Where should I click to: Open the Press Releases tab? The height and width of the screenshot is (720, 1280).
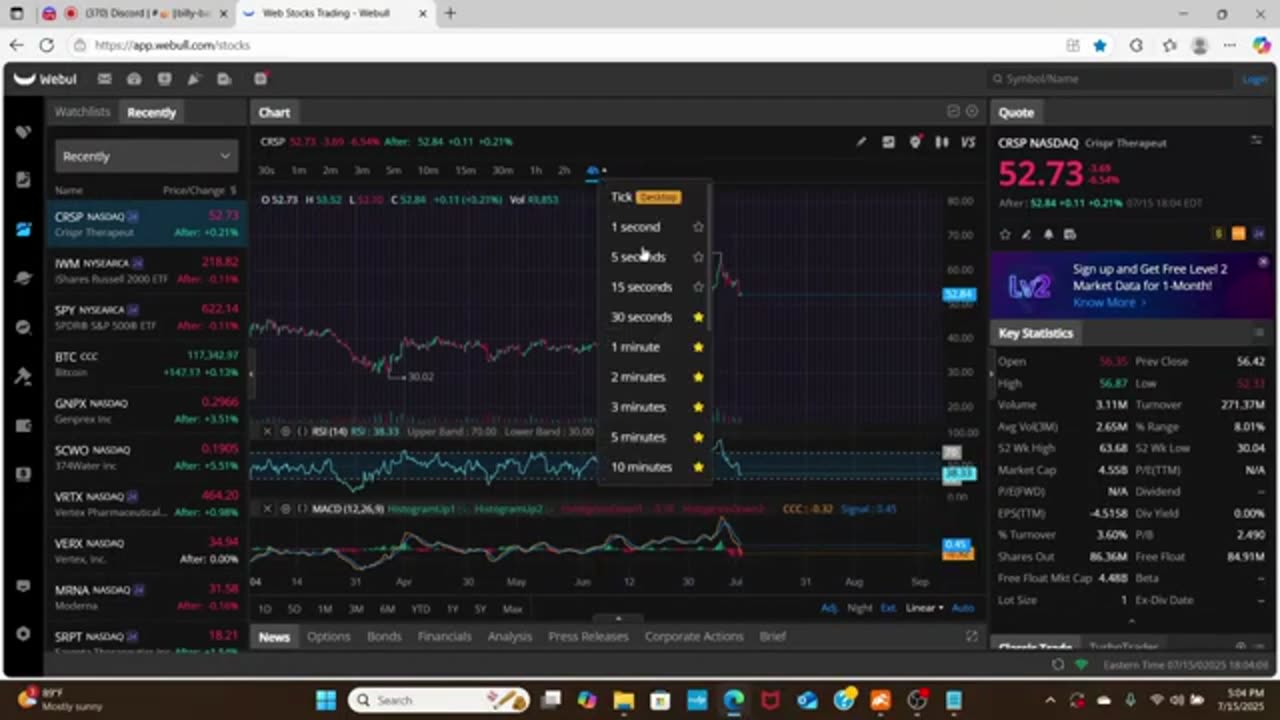(x=588, y=636)
